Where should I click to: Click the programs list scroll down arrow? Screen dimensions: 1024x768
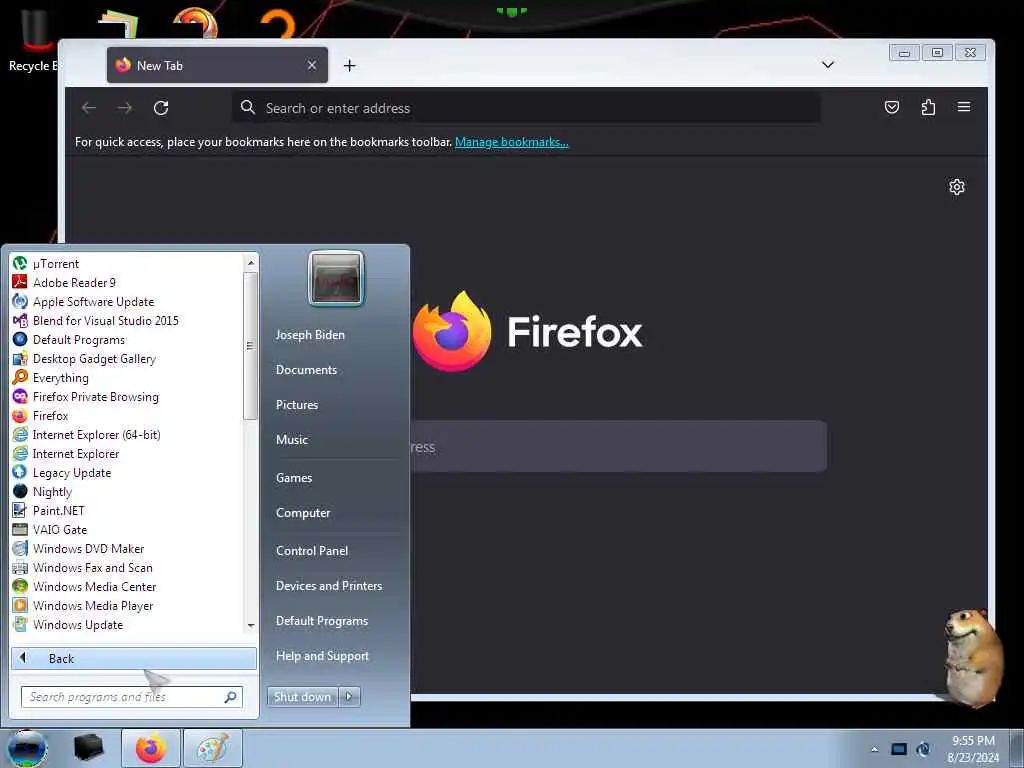[x=251, y=626]
